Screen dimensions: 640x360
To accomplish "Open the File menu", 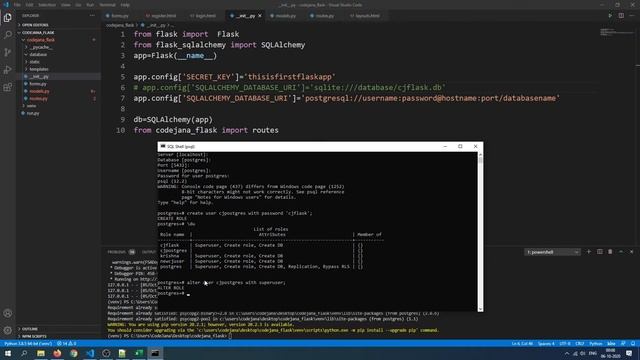I will tap(17, 5).
